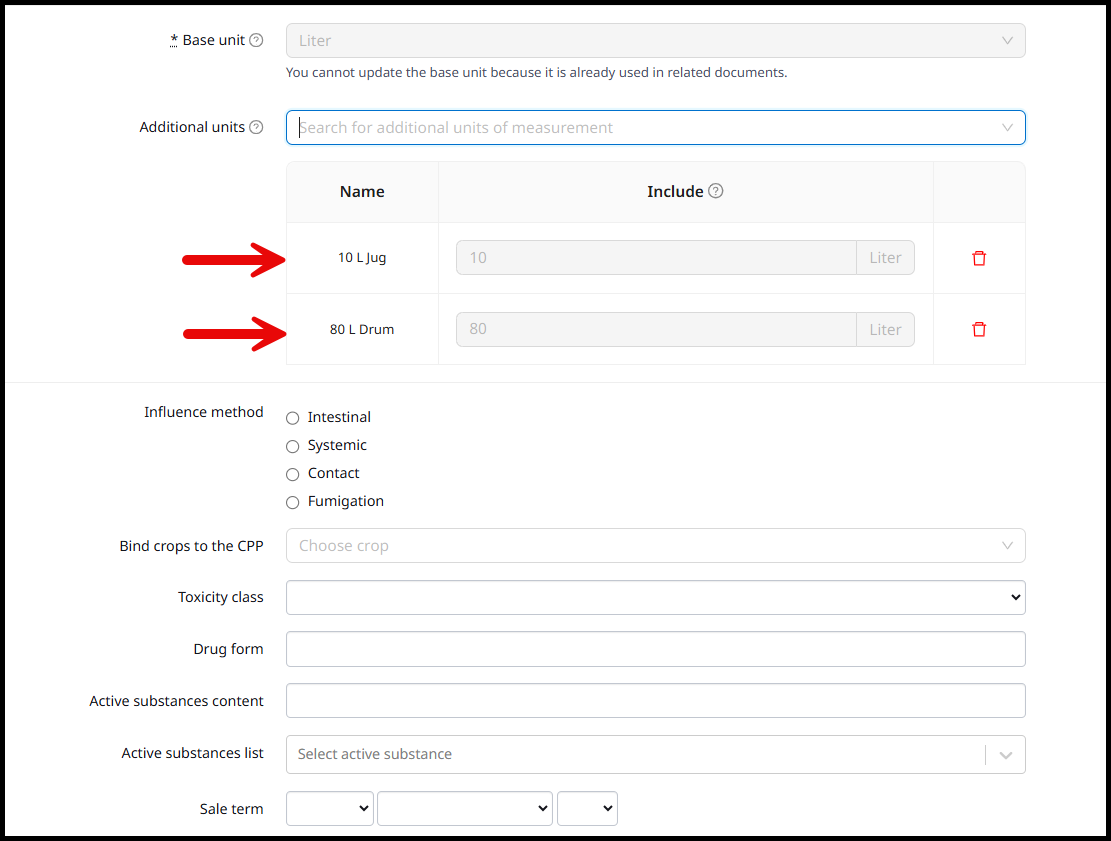Delete the 80 L Drum unit row
This screenshot has height=841, width=1111.
(x=979, y=329)
